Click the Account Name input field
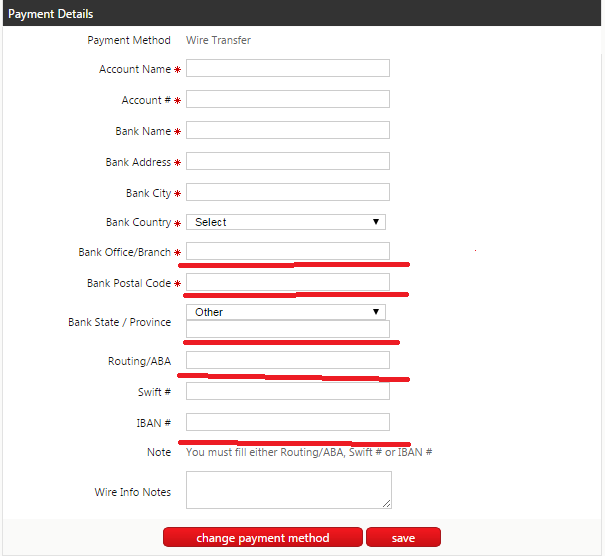Screen dimensions: 605x556 (287, 69)
